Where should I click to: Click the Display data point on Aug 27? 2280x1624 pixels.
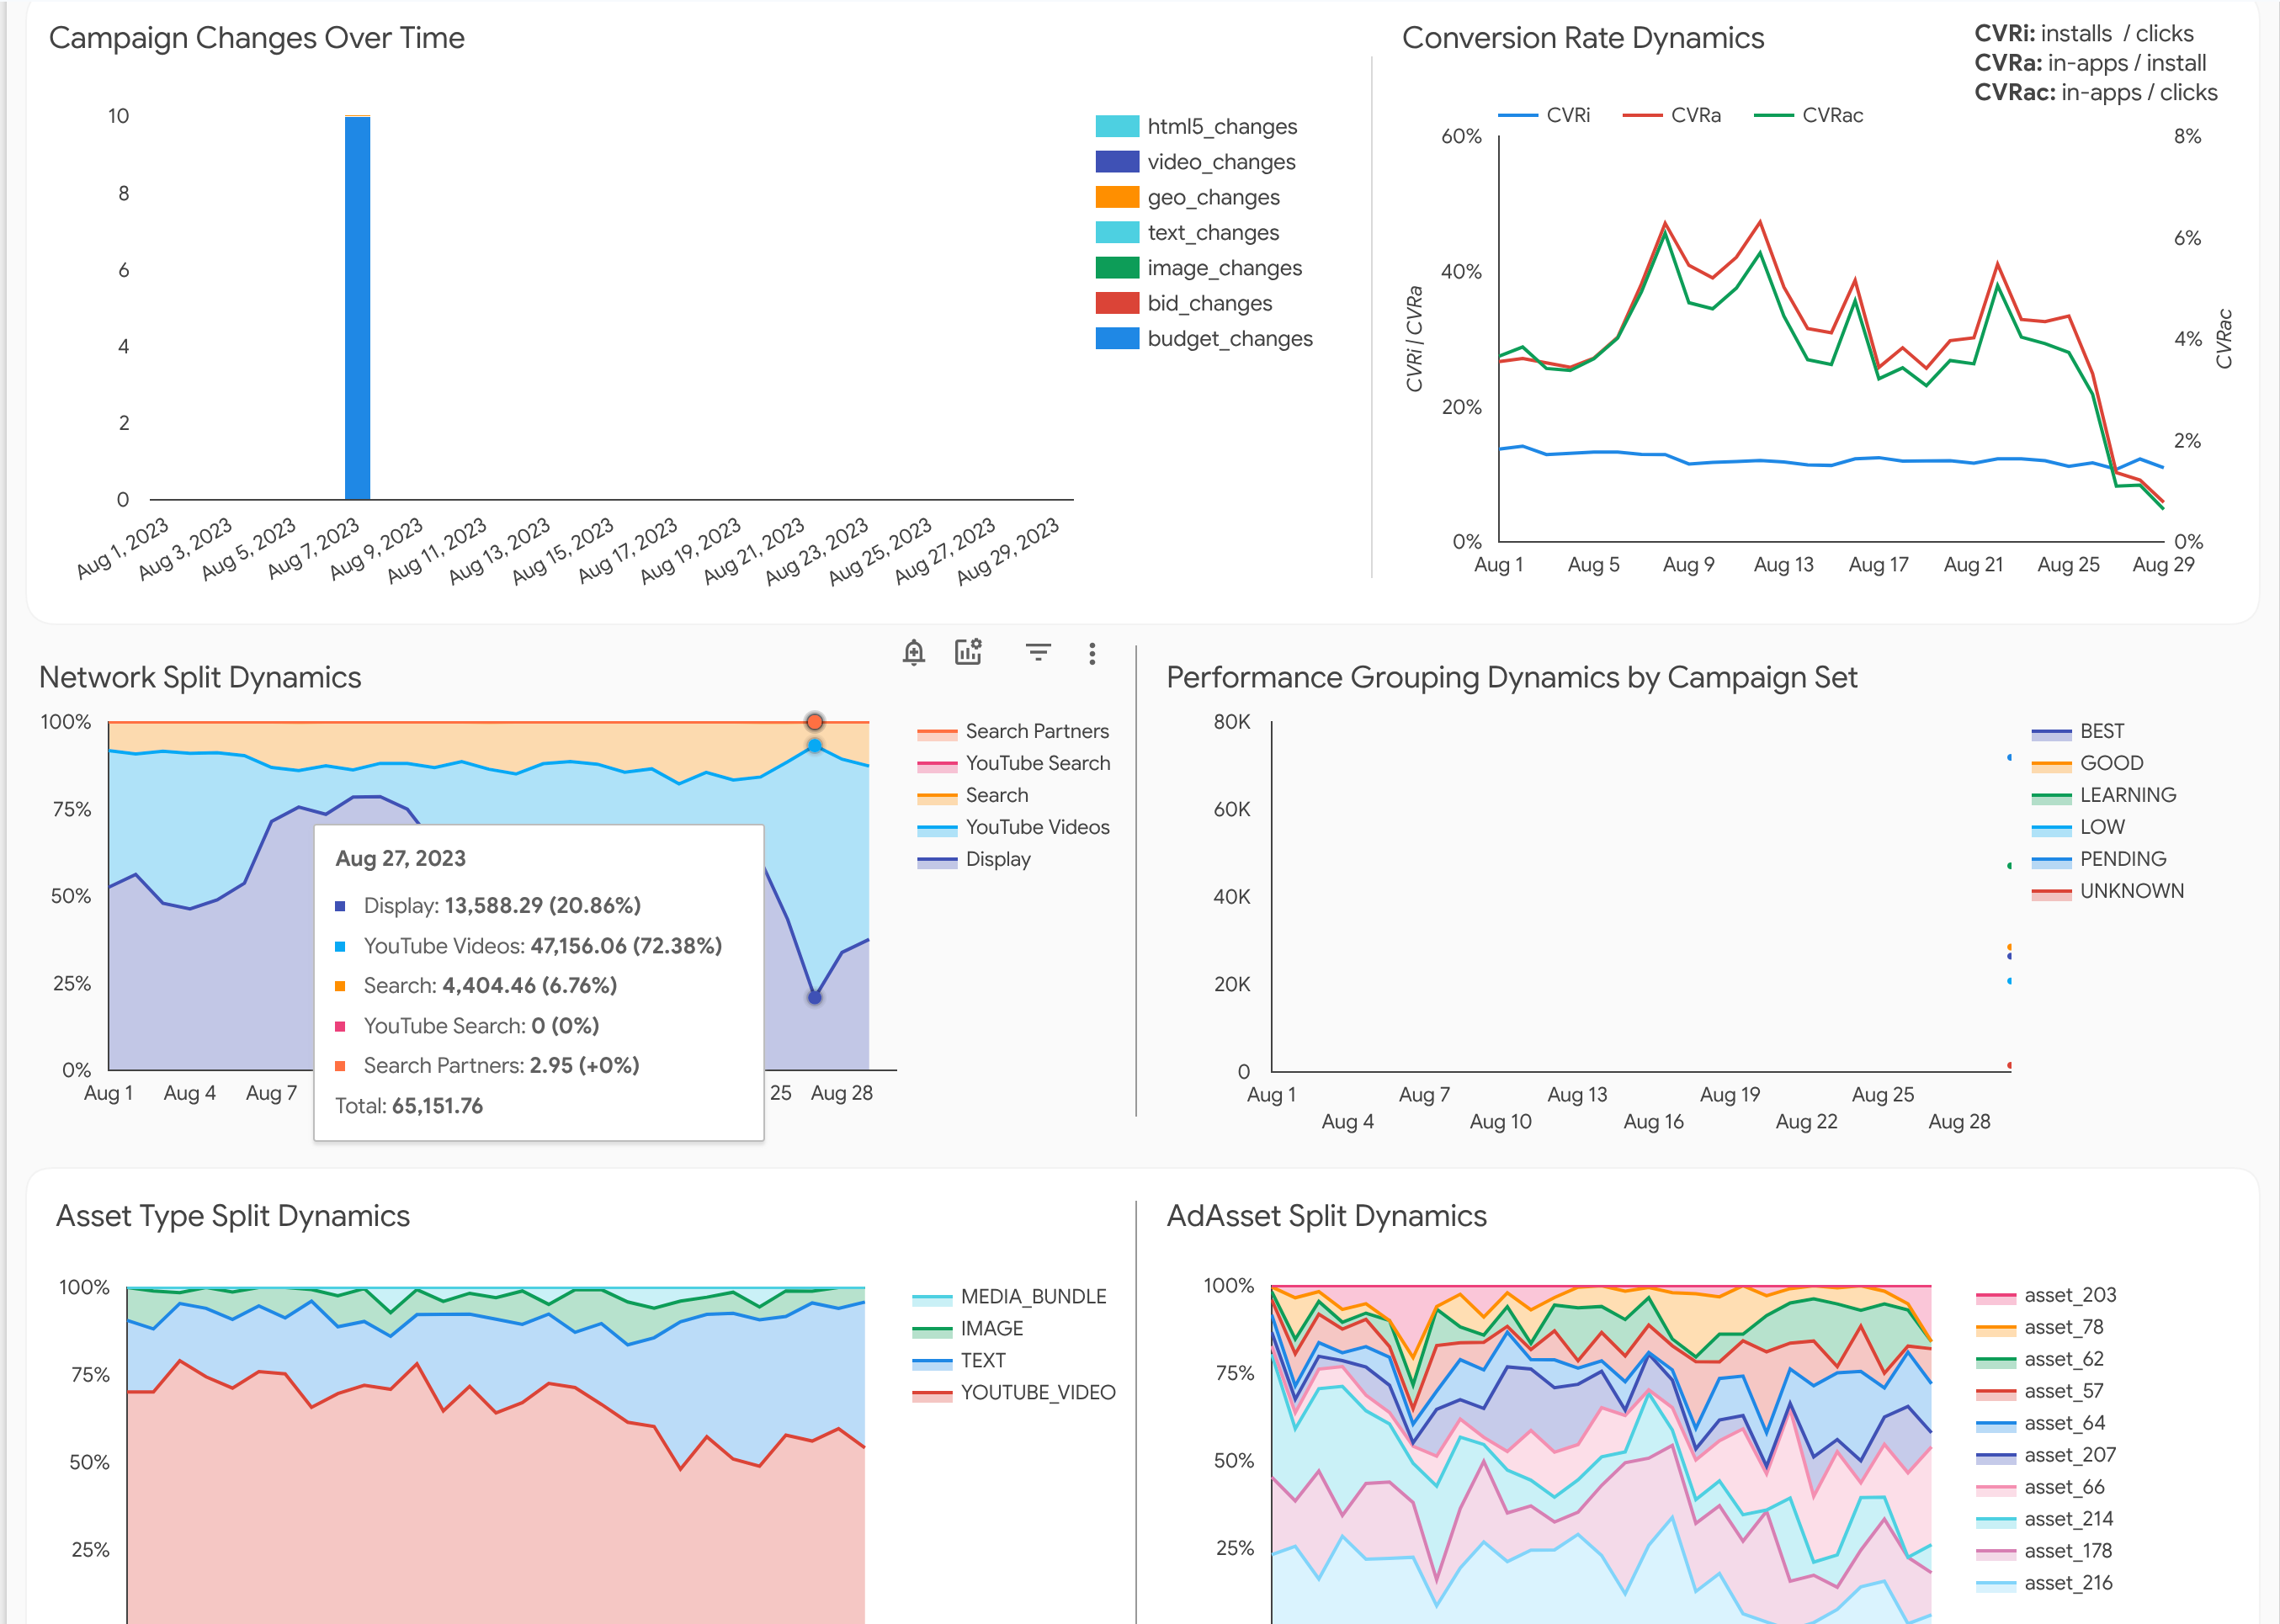815,997
